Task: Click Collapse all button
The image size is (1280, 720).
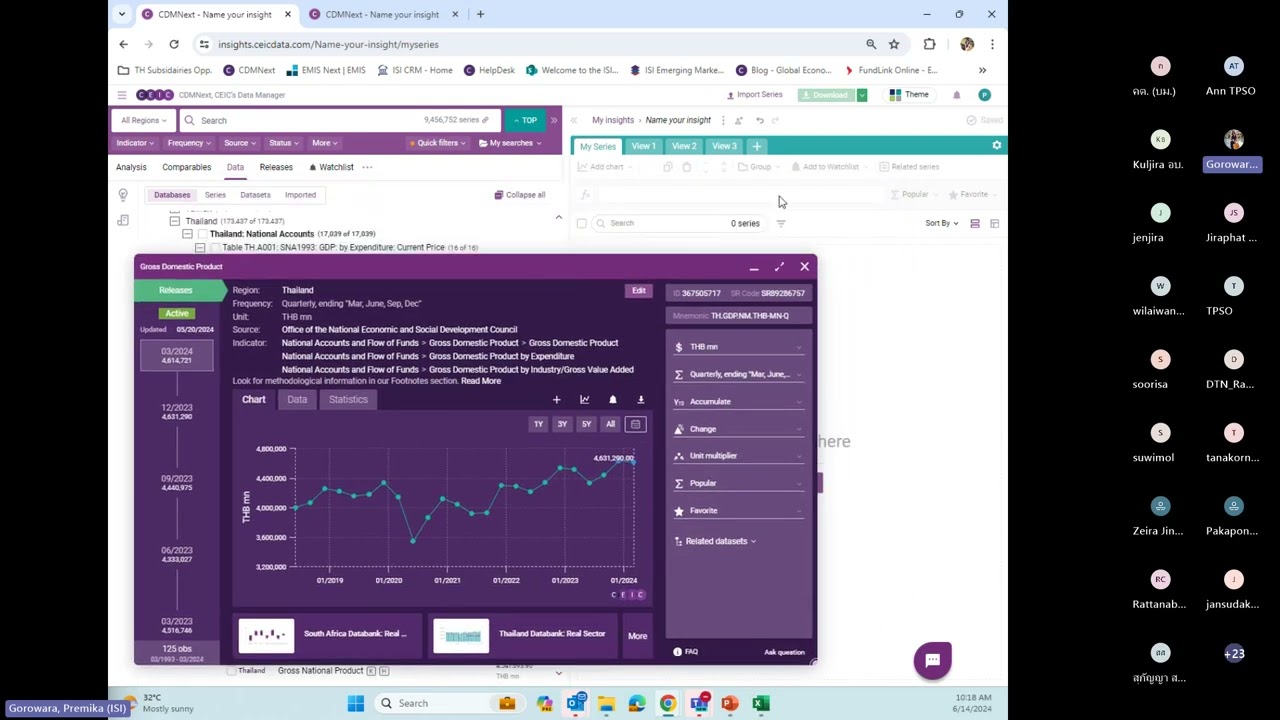Action: click(x=520, y=195)
